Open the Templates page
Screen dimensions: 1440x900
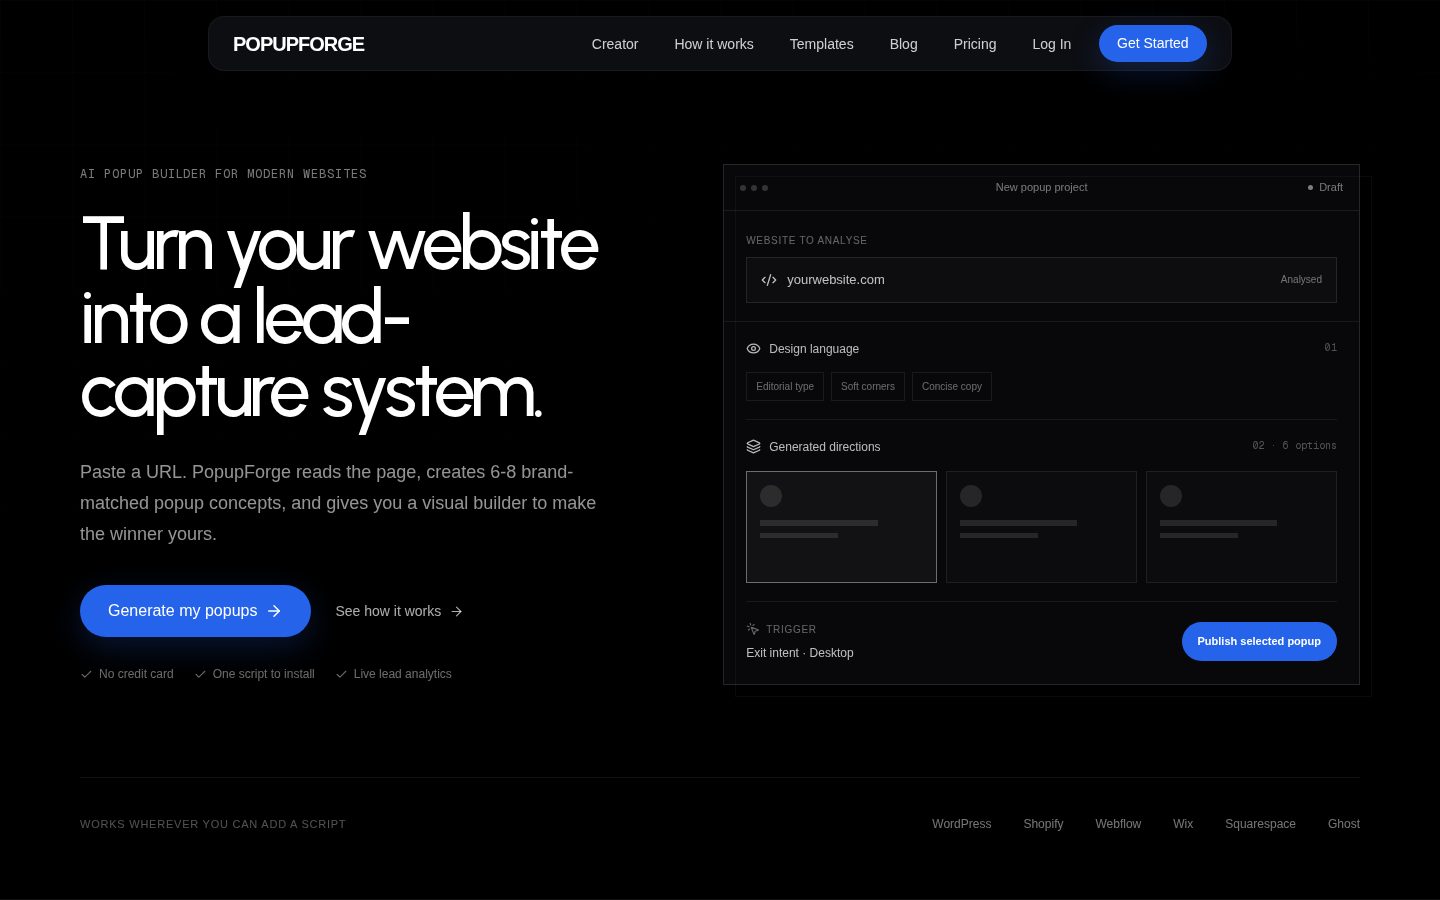[x=821, y=44]
